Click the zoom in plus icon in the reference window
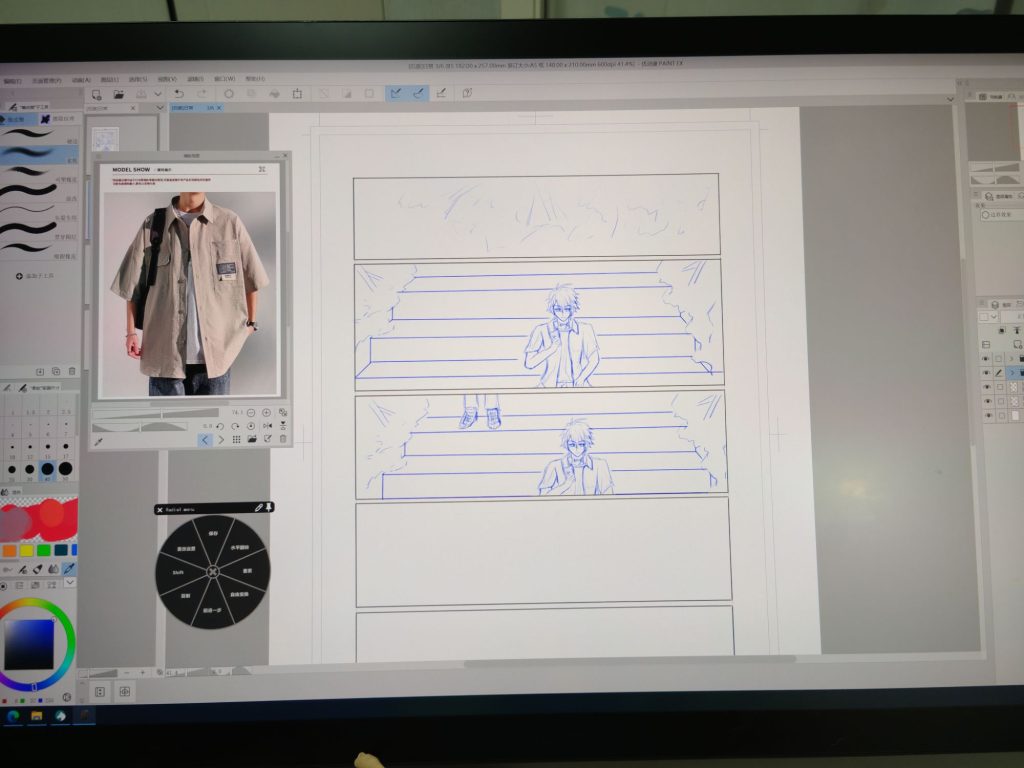The image size is (1024, 768). (x=266, y=413)
